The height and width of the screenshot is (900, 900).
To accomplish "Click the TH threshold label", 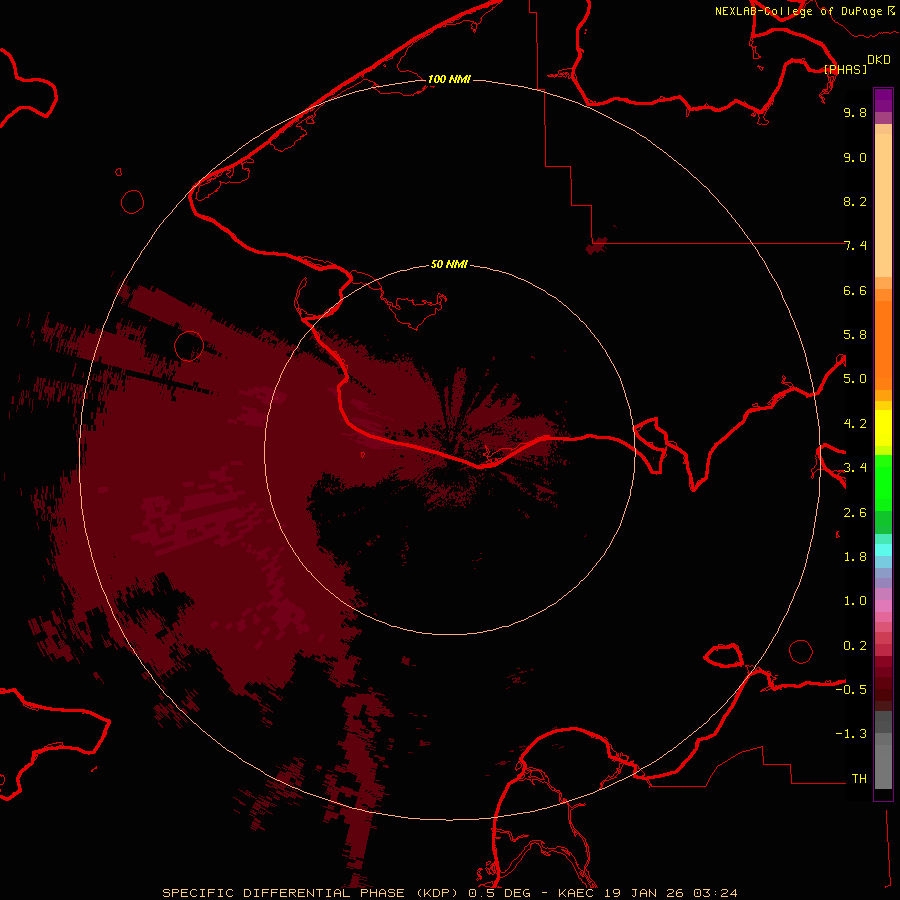I will (x=859, y=779).
